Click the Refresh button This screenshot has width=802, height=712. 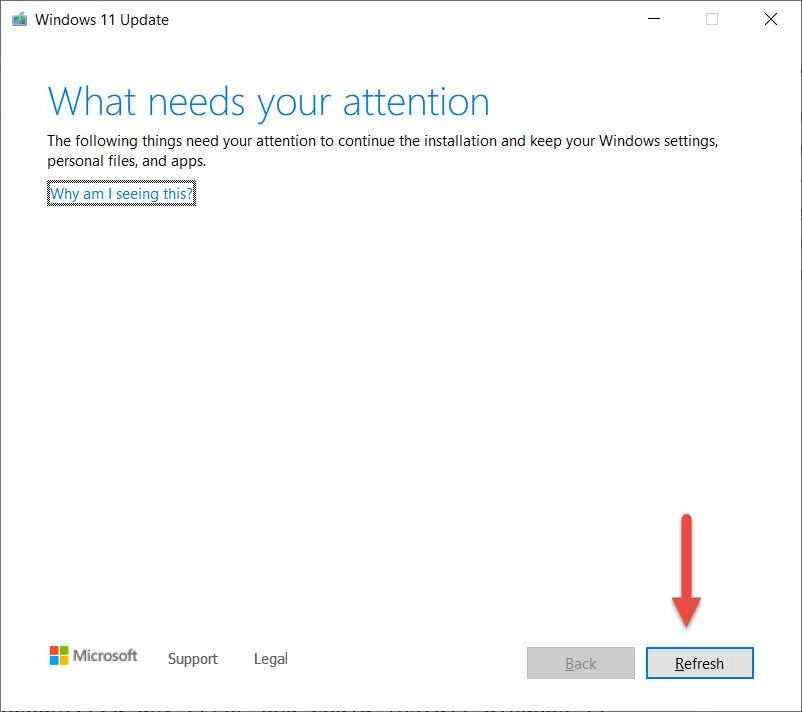coord(699,663)
